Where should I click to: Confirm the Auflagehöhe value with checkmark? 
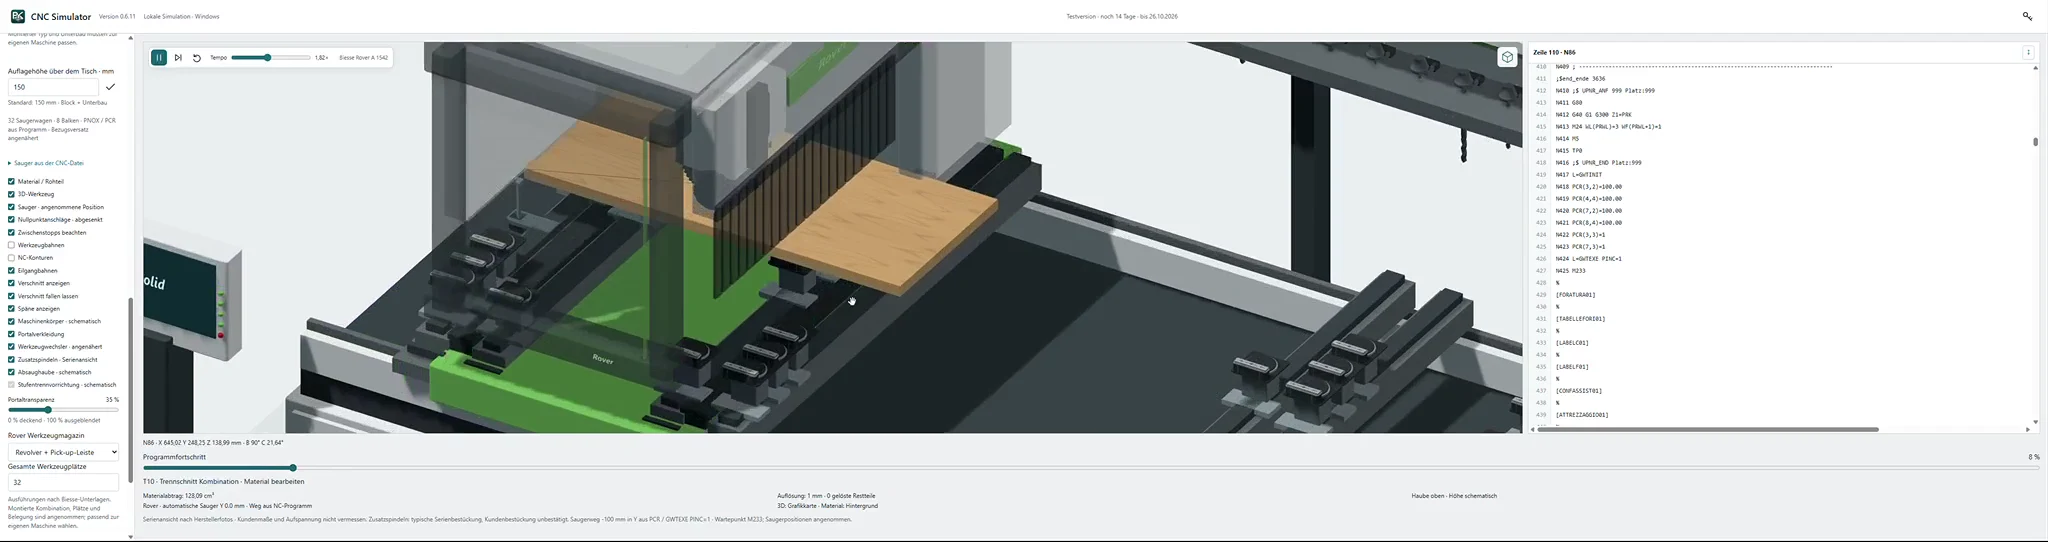110,87
